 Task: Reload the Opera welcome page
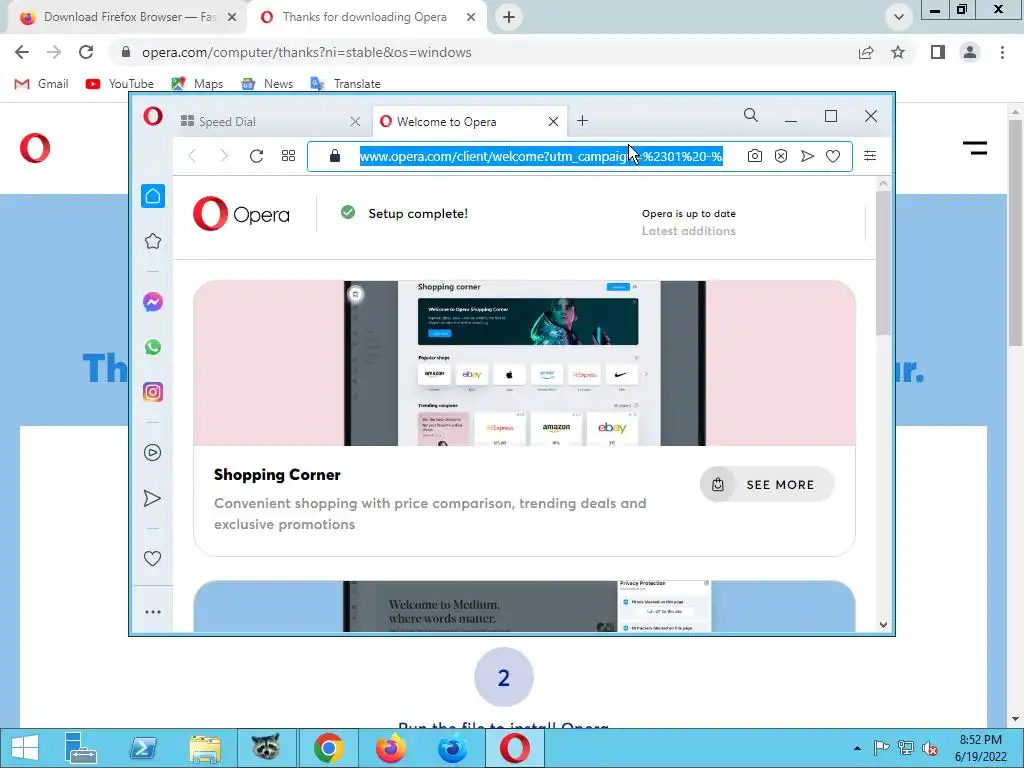pos(257,156)
